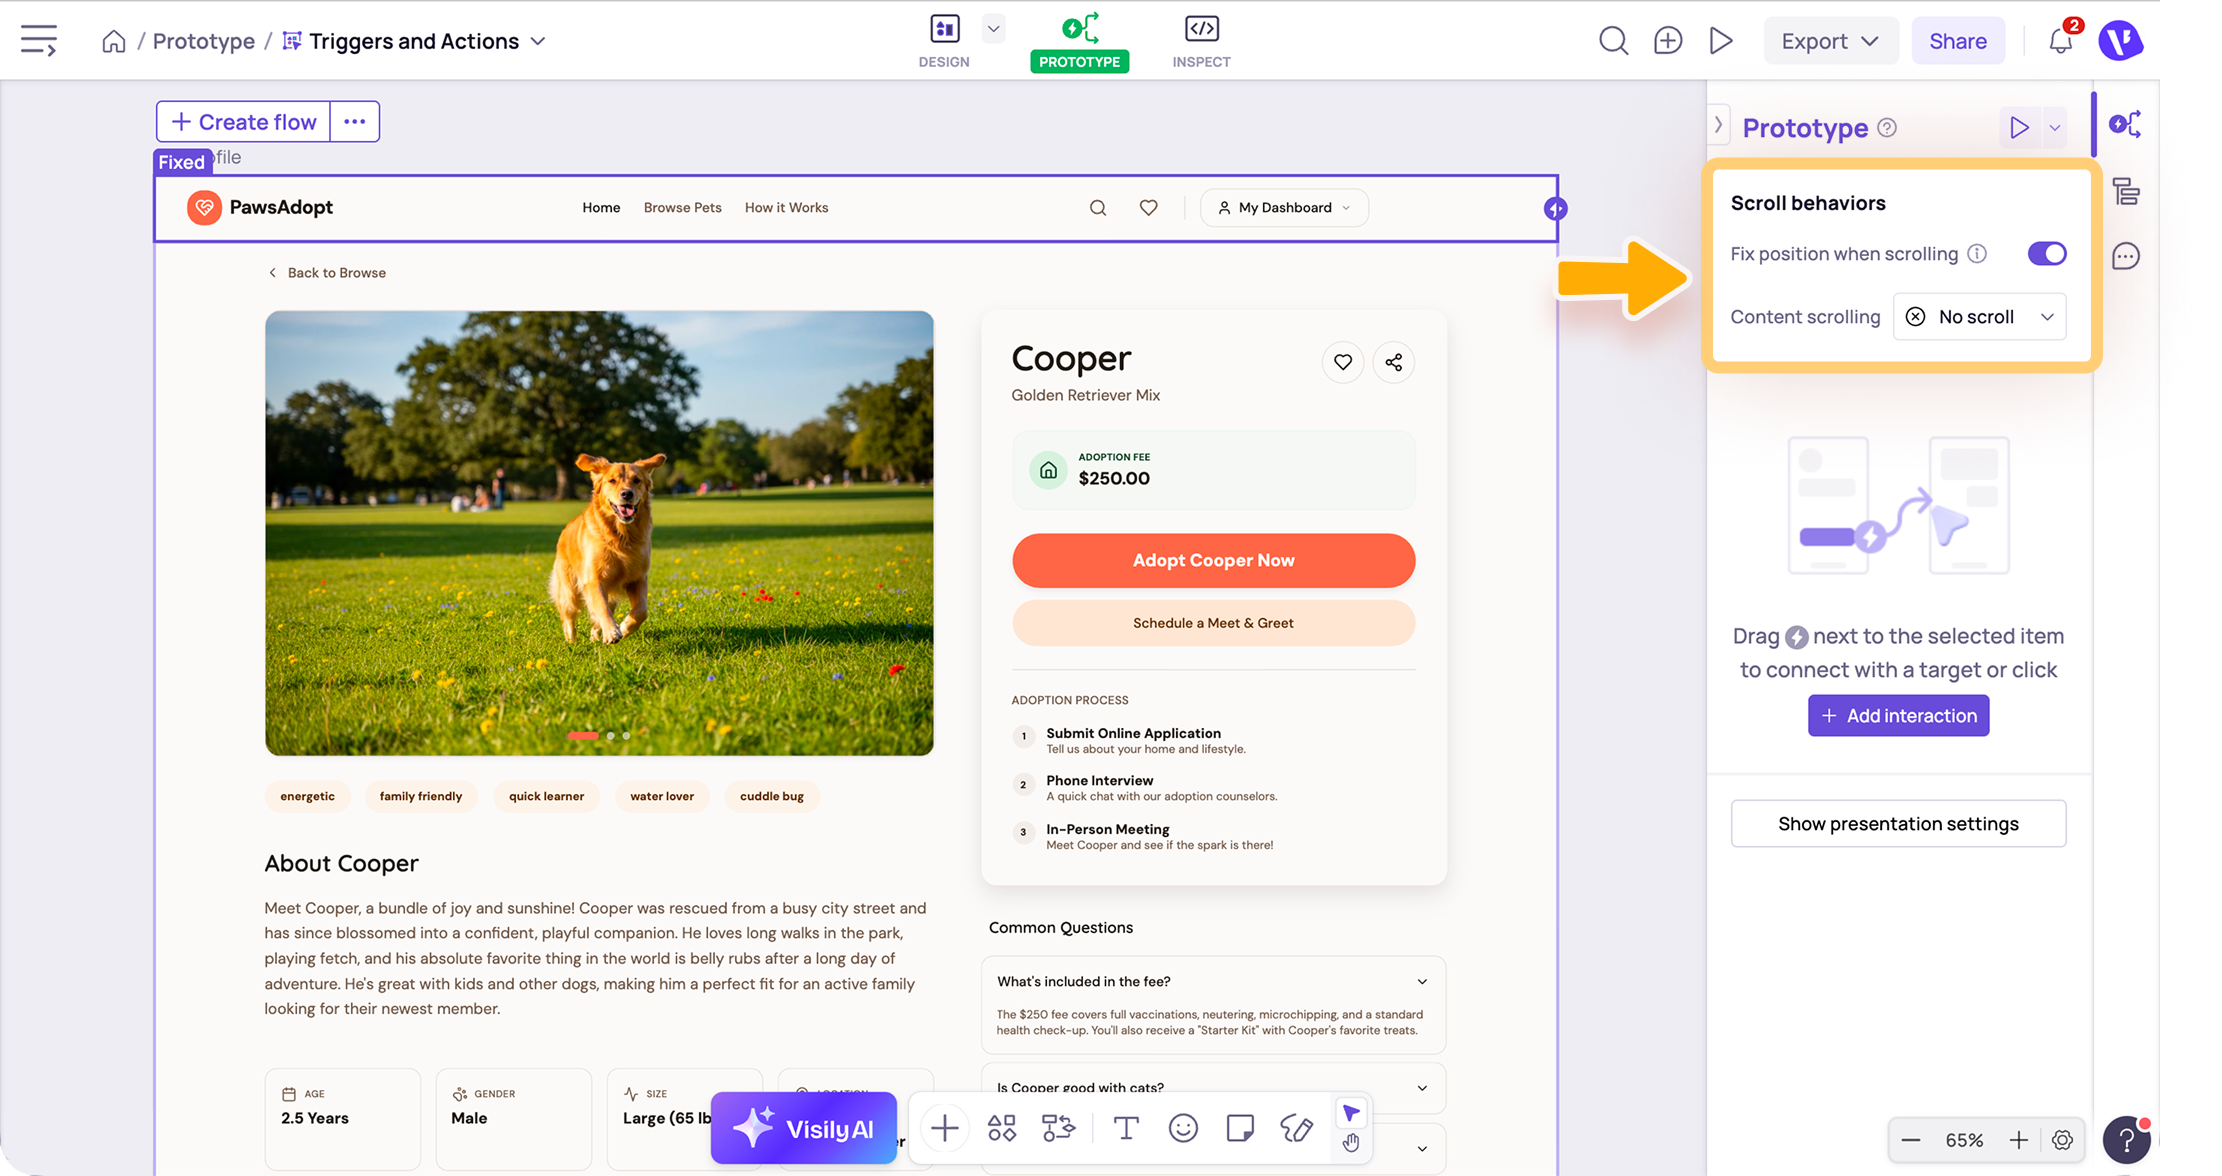Image resolution: width=2222 pixels, height=1176 pixels.
Task: Click How it Works in navigation
Action: click(x=787, y=208)
